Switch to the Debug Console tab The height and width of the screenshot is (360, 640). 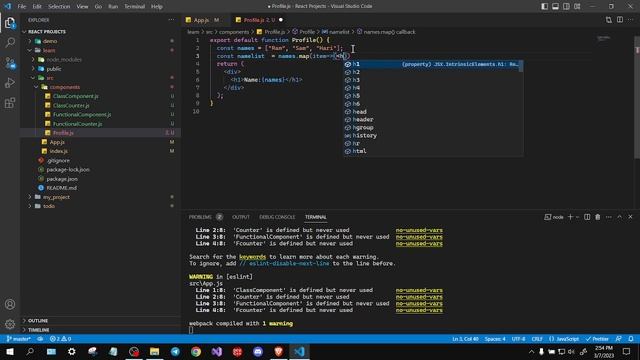click(277, 217)
